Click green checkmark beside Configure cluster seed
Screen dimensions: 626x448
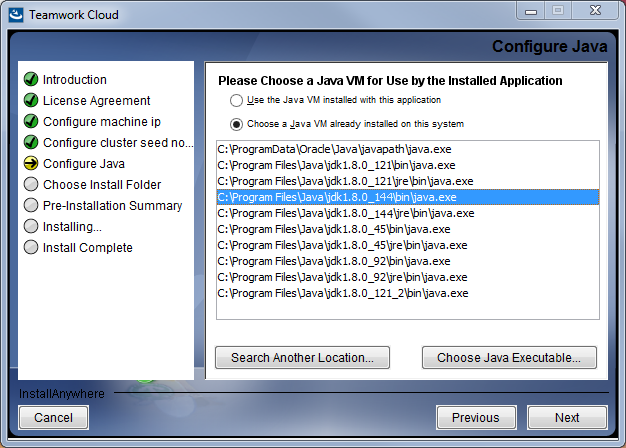[x=31, y=142]
